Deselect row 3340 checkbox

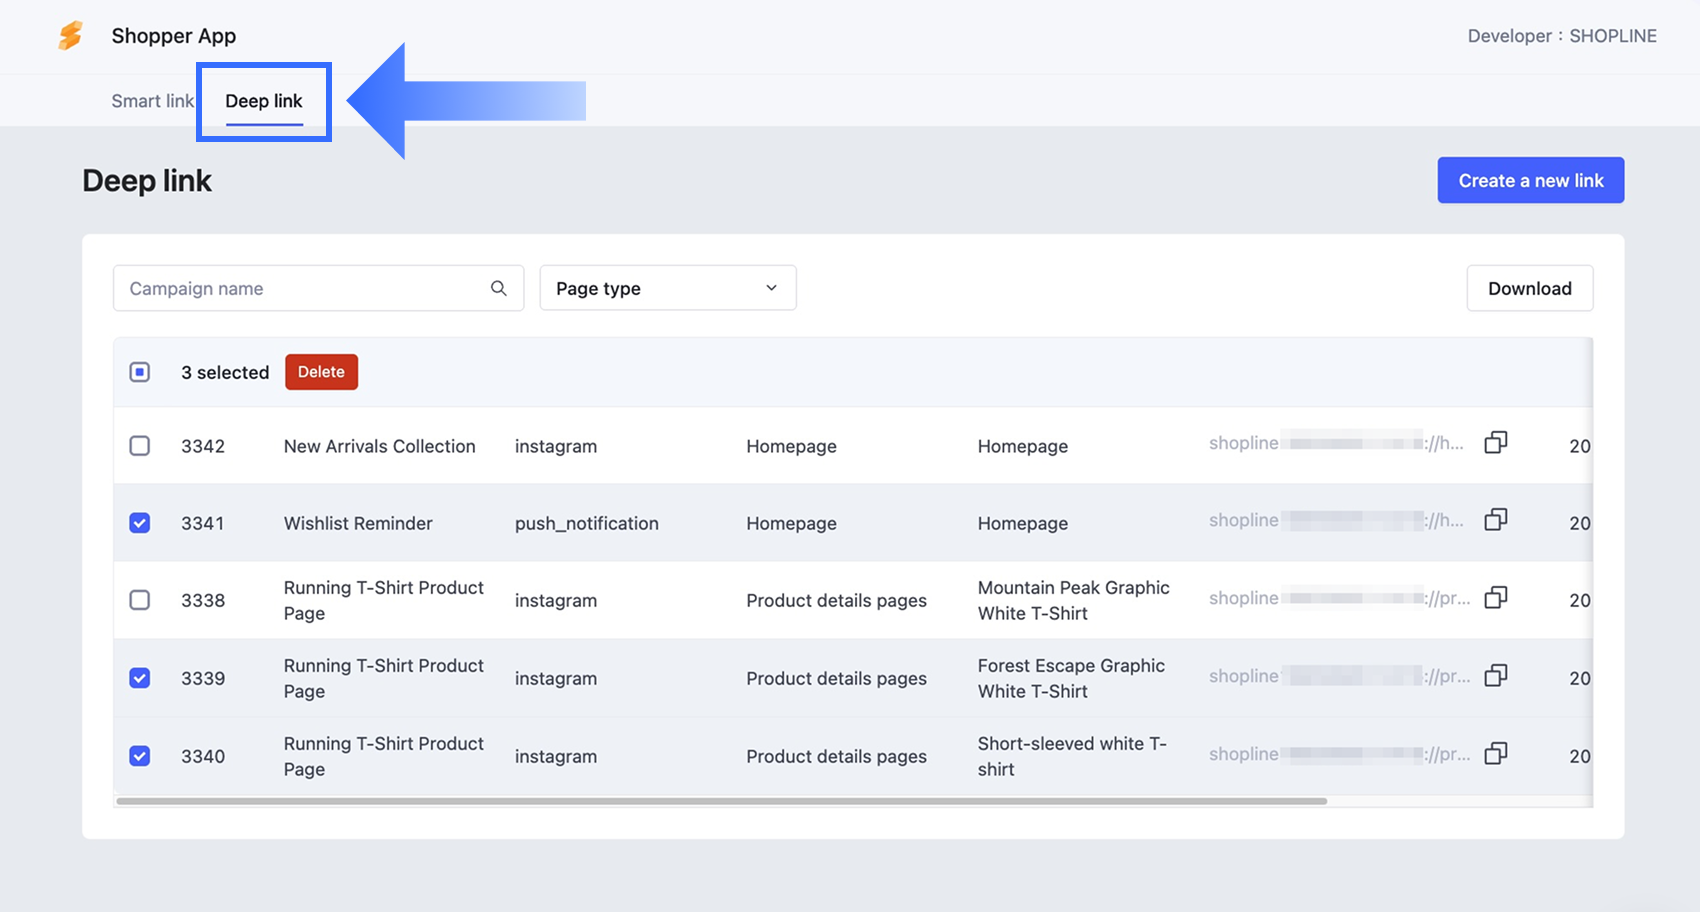tap(140, 756)
